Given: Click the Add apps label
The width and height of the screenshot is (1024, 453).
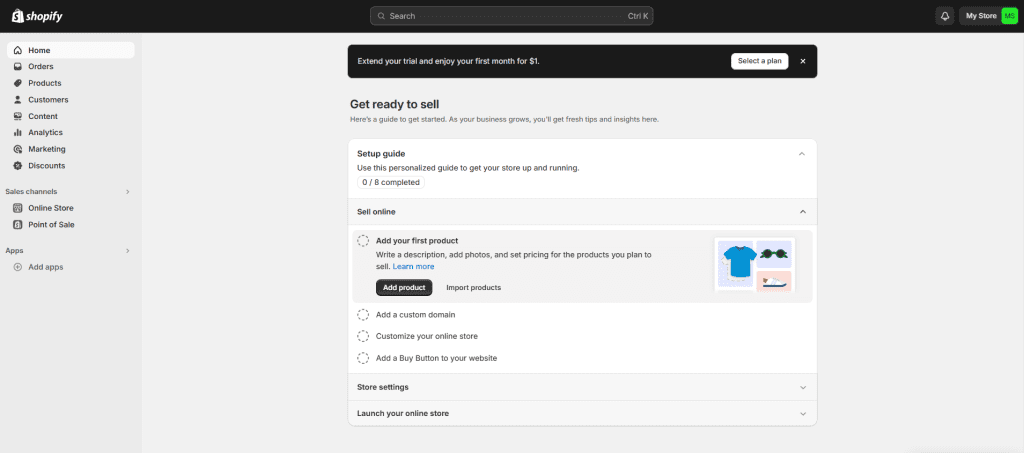Looking at the screenshot, I should click(x=46, y=267).
